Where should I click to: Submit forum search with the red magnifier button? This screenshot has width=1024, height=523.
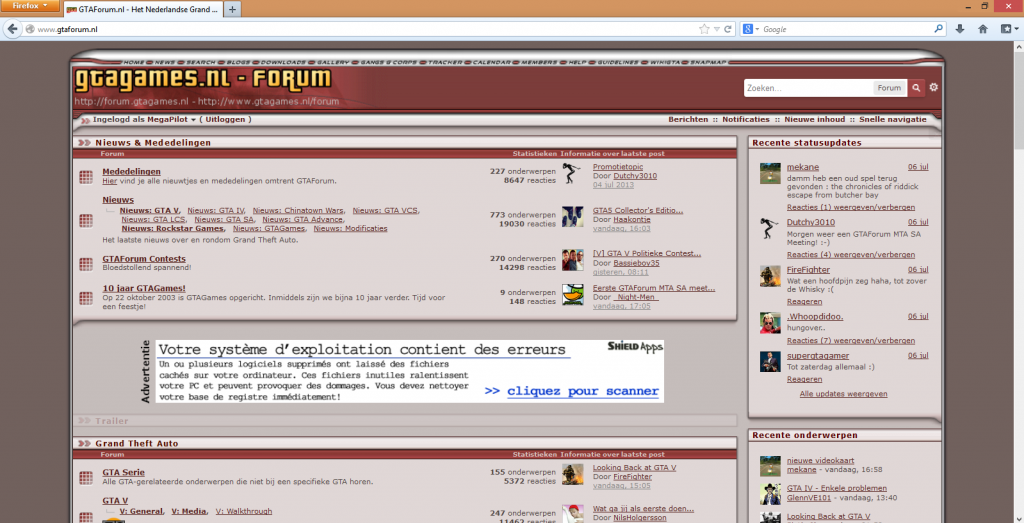(916, 87)
